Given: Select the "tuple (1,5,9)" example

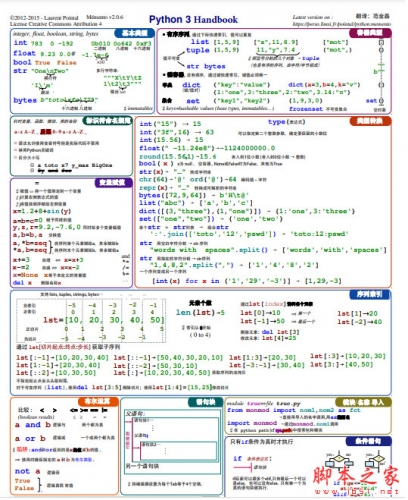Looking at the screenshot, I should click(213, 50).
